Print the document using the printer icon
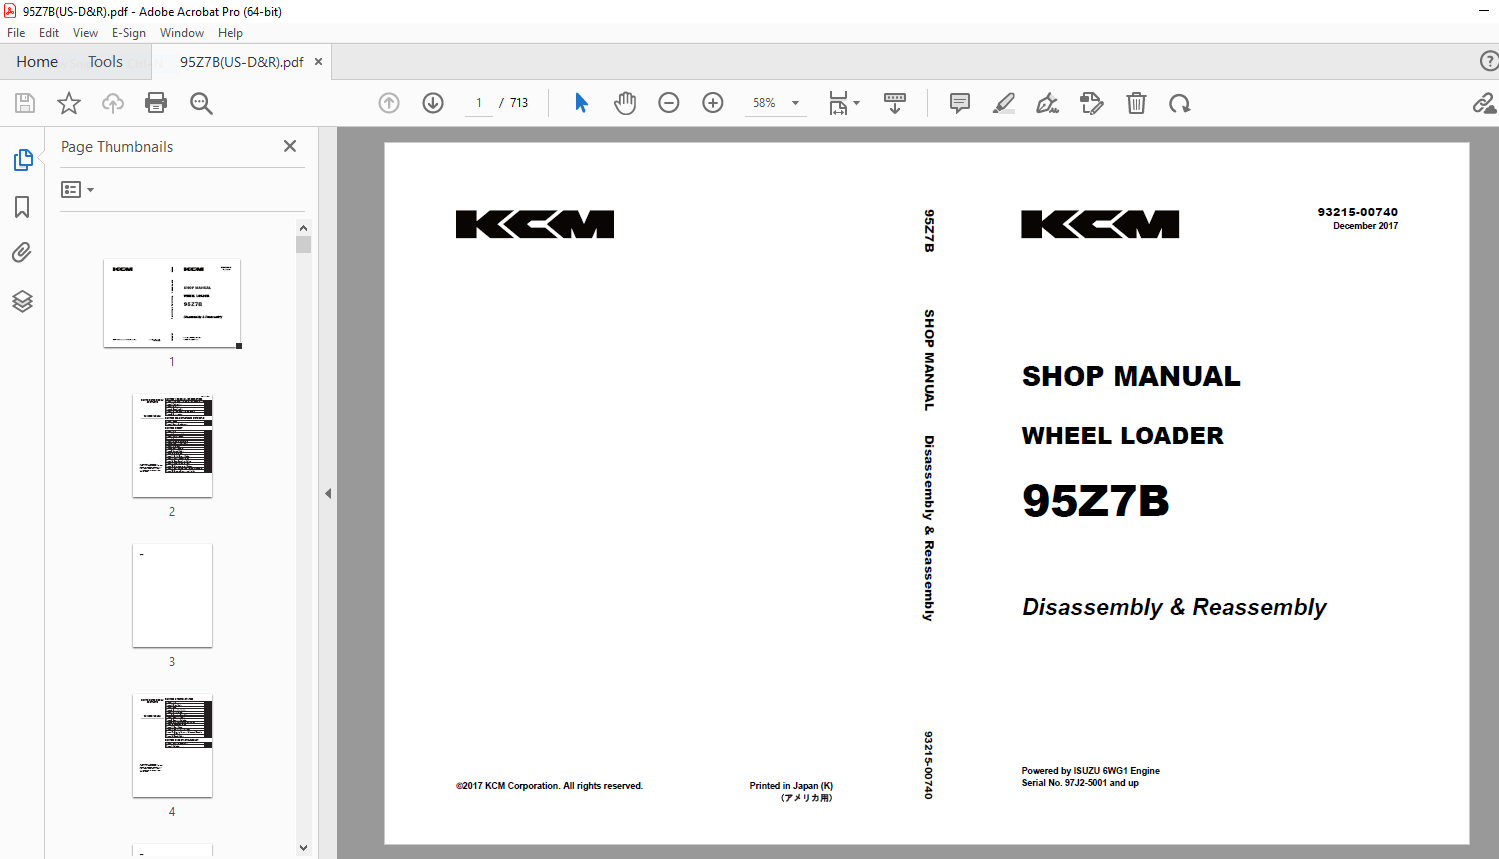The height and width of the screenshot is (859, 1499). 156,103
